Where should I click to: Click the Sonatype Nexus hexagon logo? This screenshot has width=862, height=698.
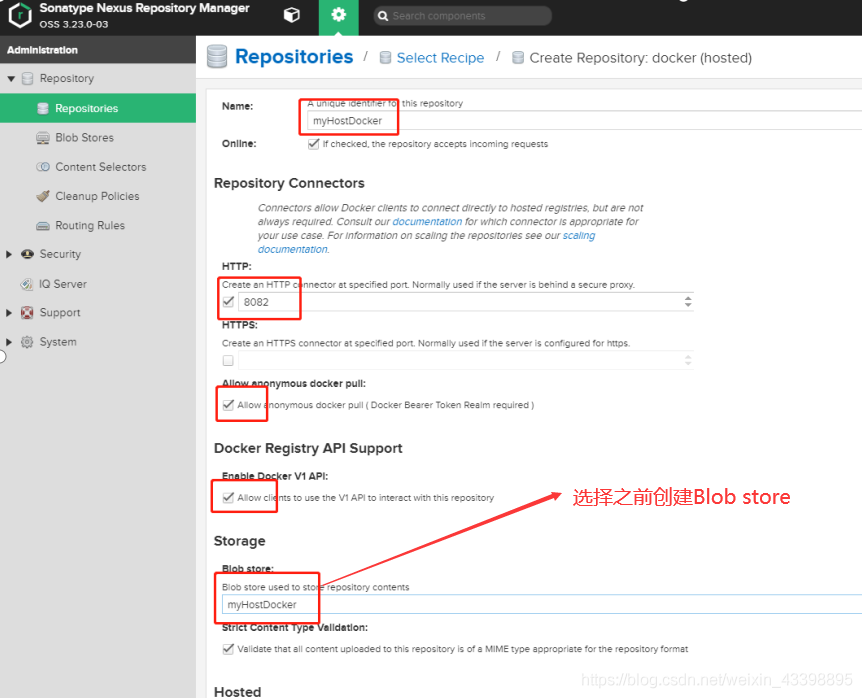click(x=20, y=15)
